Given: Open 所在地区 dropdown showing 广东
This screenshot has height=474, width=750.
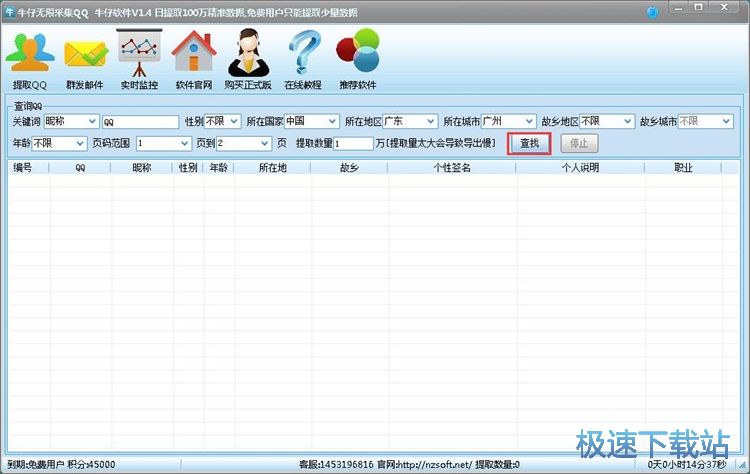Looking at the screenshot, I should pyautogui.click(x=410, y=122).
